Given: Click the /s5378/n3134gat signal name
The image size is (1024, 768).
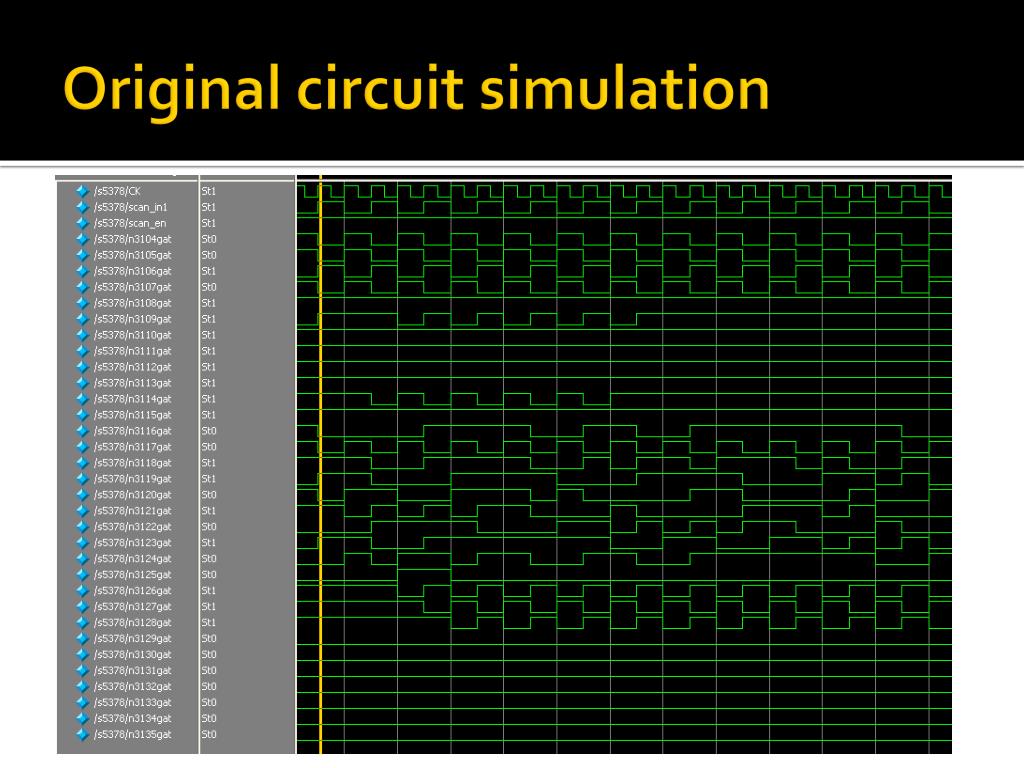Looking at the screenshot, I should [133, 719].
